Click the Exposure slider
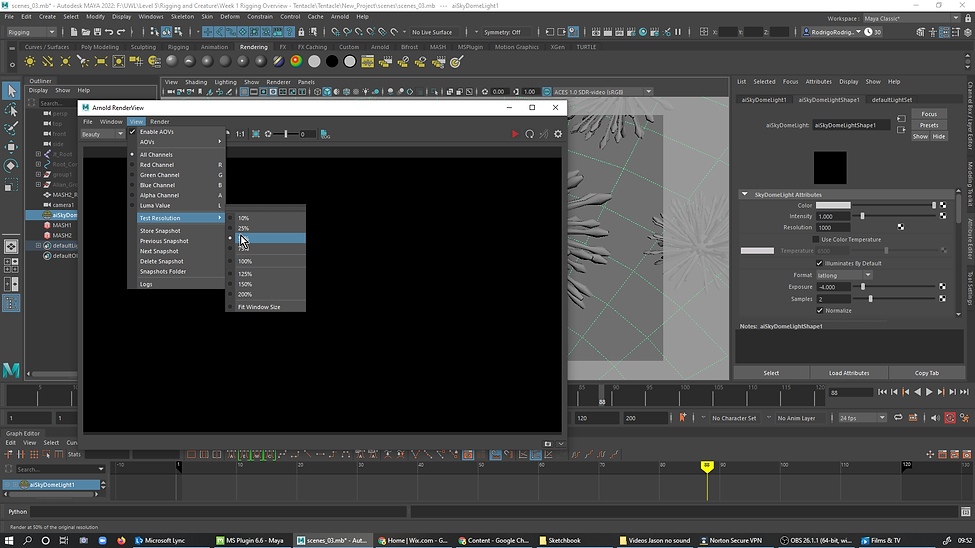The height and width of the screenshot is (548, 975). click(895, 287)
